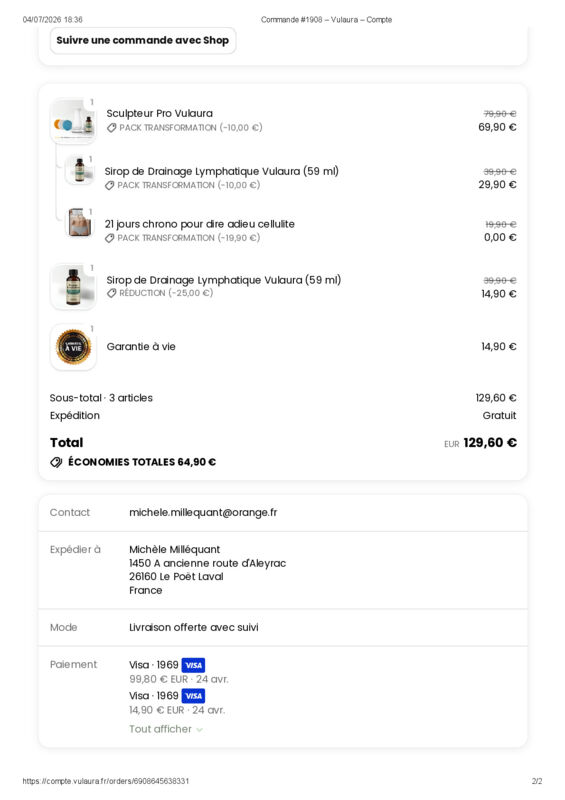Click the email michele.millequant@orange.fr
Viewport: 565px width, 800px height.
[203, 512]
